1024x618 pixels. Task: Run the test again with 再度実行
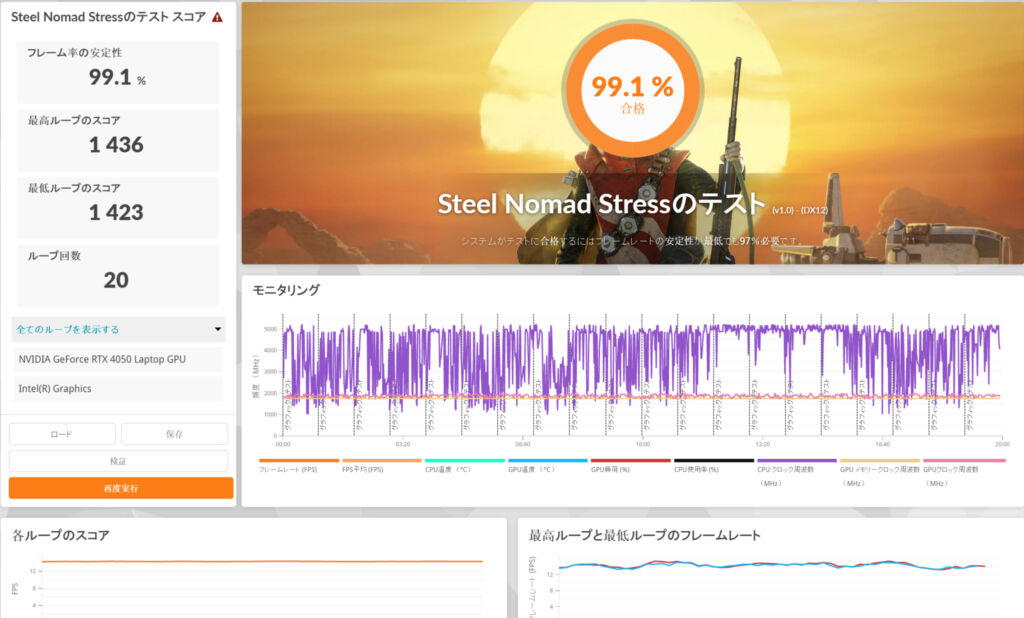[x=121, y=488]
